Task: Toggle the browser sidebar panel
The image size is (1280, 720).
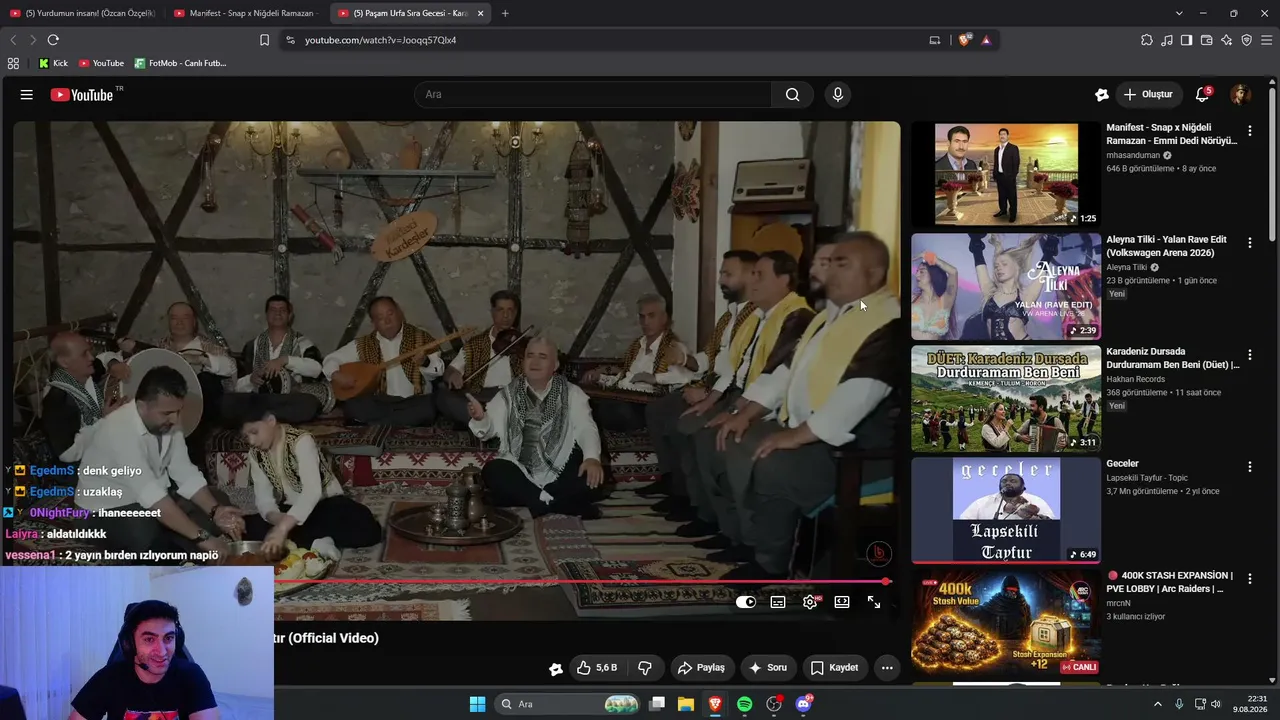Action: [1186, 40]
